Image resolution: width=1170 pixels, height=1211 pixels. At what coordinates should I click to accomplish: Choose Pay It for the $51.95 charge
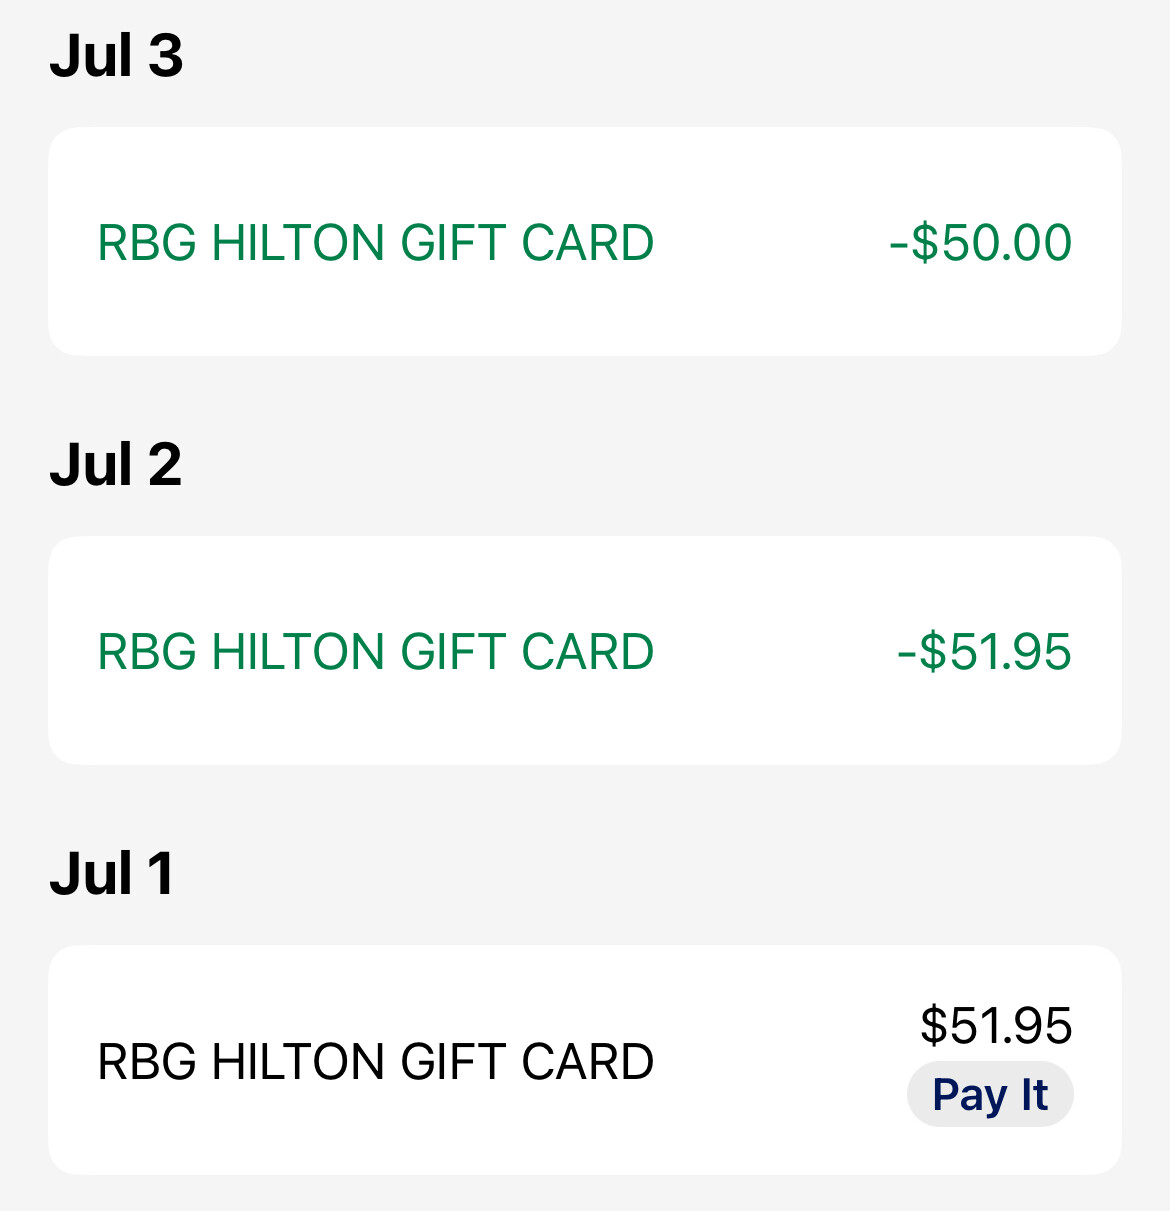coord(990,1094)
